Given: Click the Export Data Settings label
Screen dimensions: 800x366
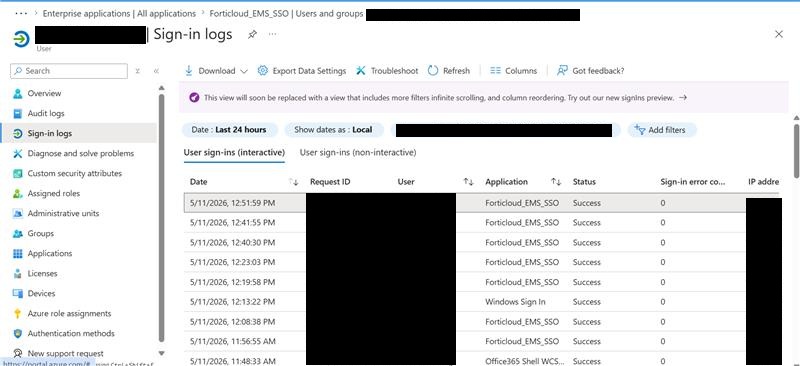Looking at the screenshot, I should tap(309, 71).
